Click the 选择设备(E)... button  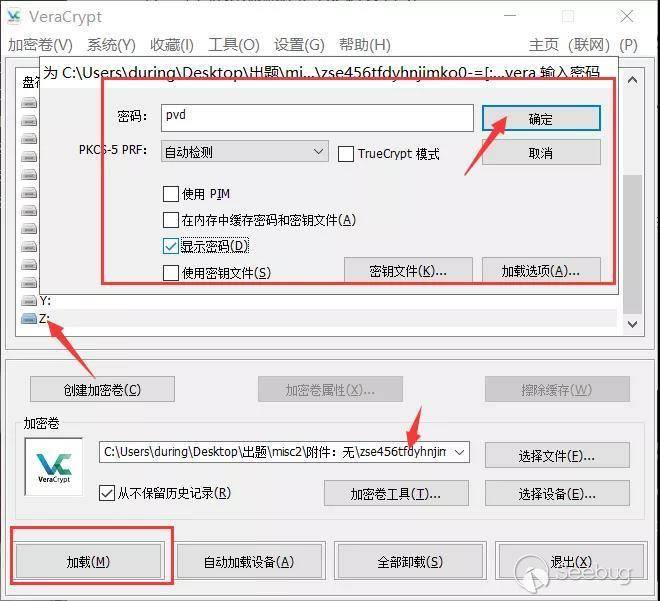click(x=557, y=493)
